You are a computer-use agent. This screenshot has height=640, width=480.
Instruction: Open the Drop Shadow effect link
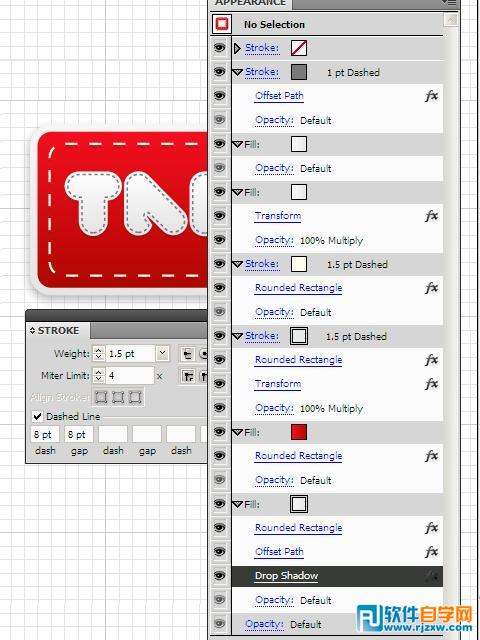pos(286,576)
